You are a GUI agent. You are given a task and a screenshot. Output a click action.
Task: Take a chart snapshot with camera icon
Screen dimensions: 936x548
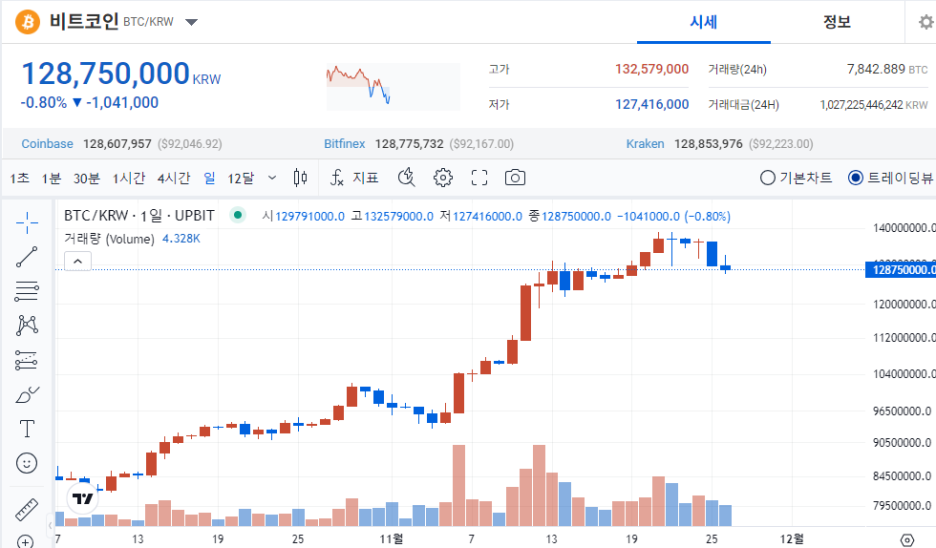[x=515, y=178]
